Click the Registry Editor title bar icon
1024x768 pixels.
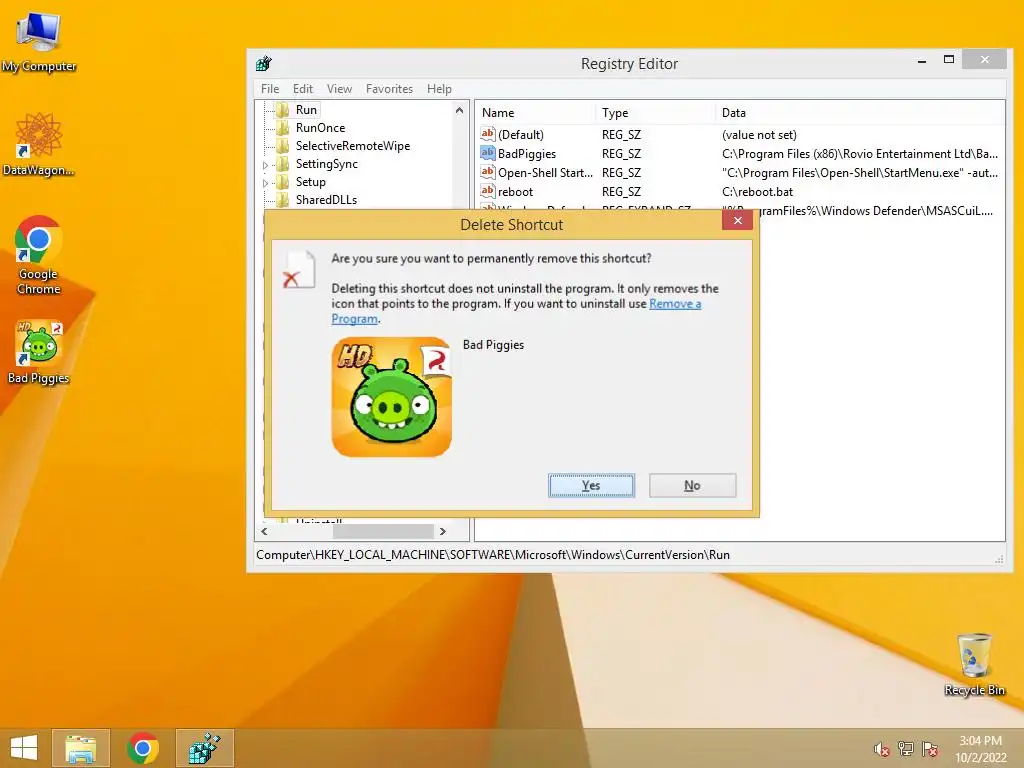[x=264, y=63]
